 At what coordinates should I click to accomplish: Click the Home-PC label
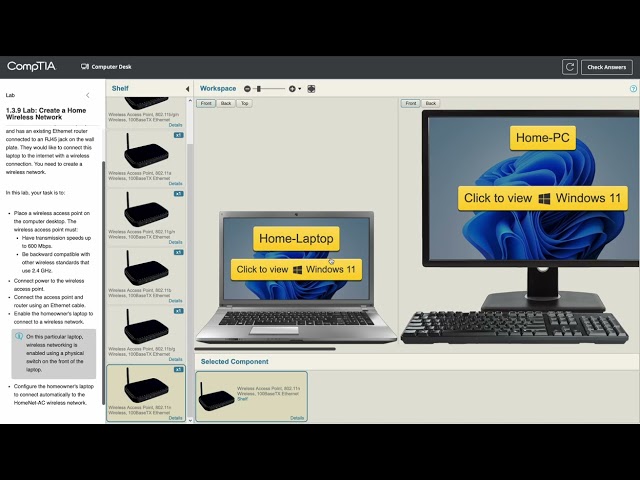pyautogui.click(x=542, y=138)
